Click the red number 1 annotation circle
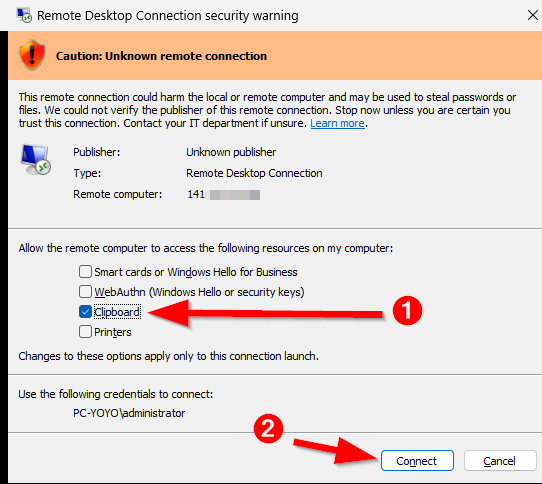Screen dimensions: 542x484 click(407, 310)
